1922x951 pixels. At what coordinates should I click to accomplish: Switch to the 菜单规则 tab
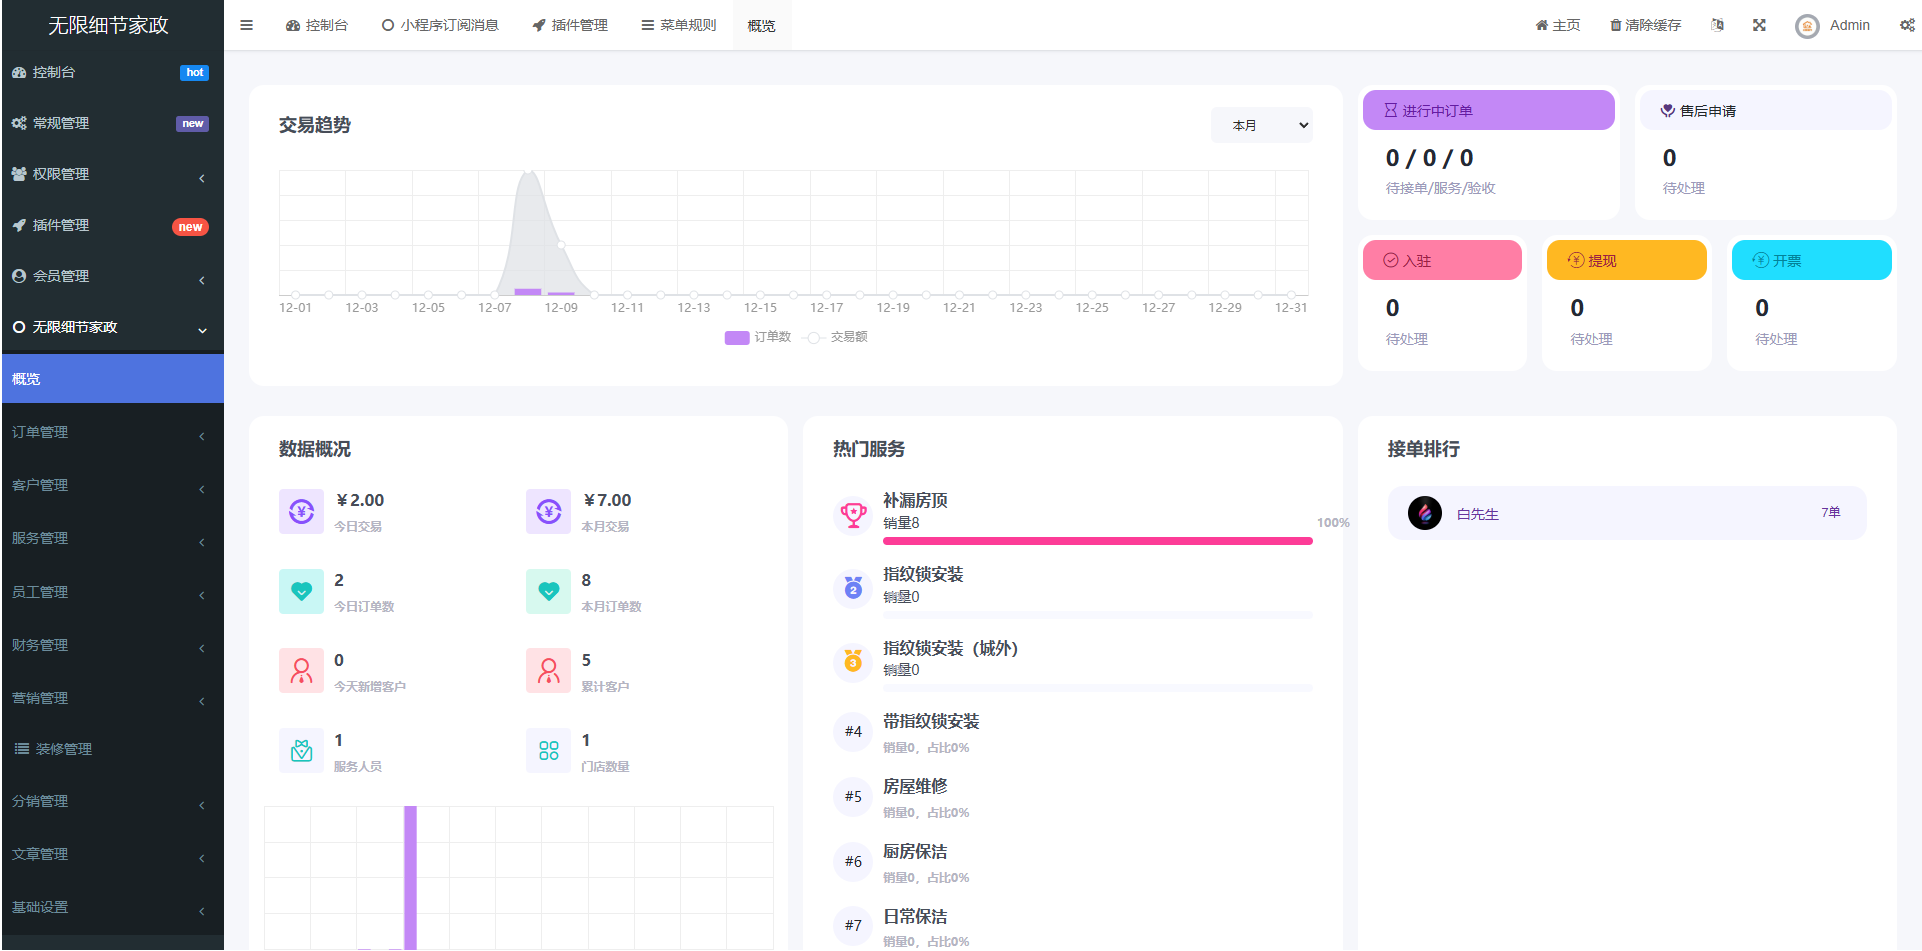click(x=678, y=24)
